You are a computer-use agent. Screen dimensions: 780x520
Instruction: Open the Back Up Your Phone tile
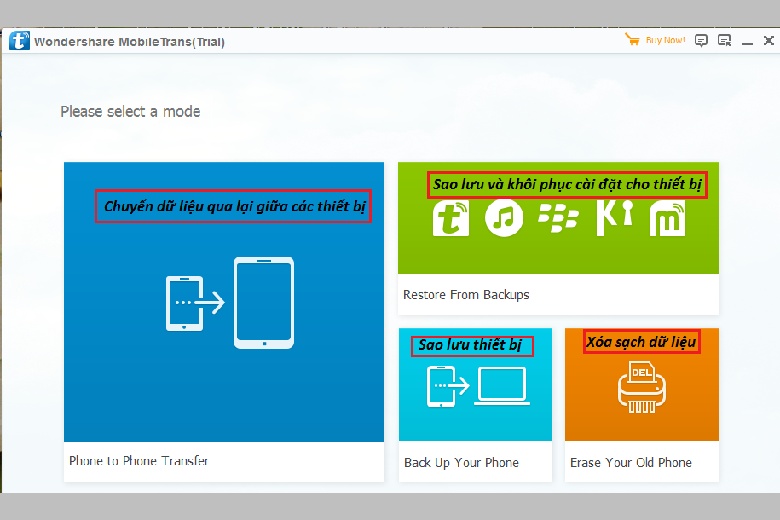[475, 405]
